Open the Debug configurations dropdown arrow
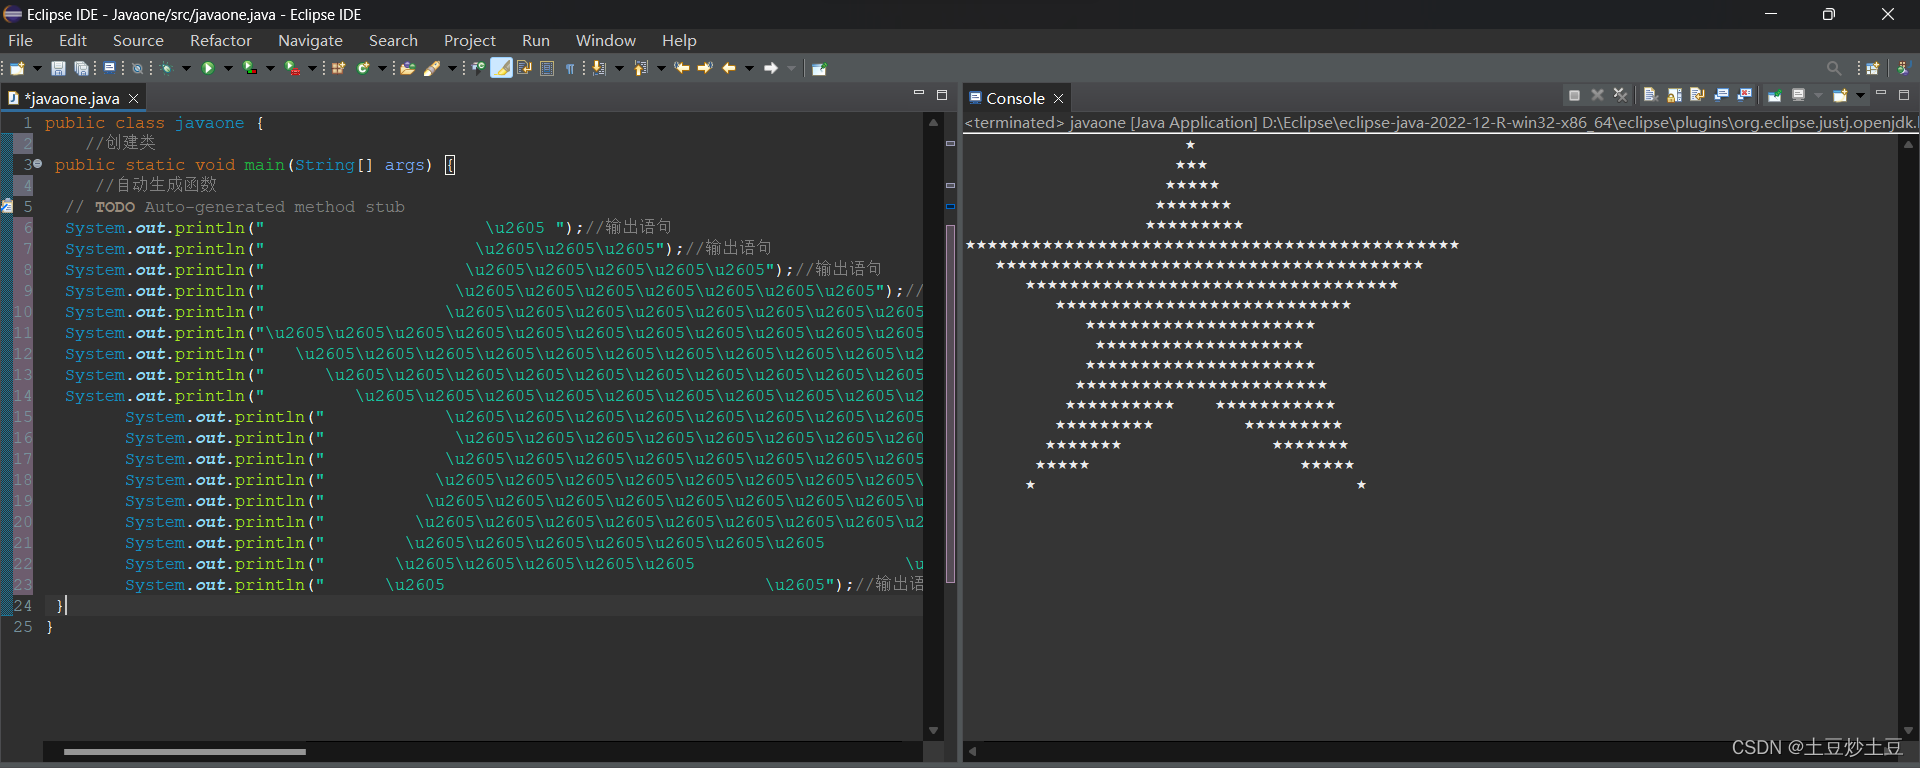The width and height of the screenshot is (1920, 768). coord(186,68)
